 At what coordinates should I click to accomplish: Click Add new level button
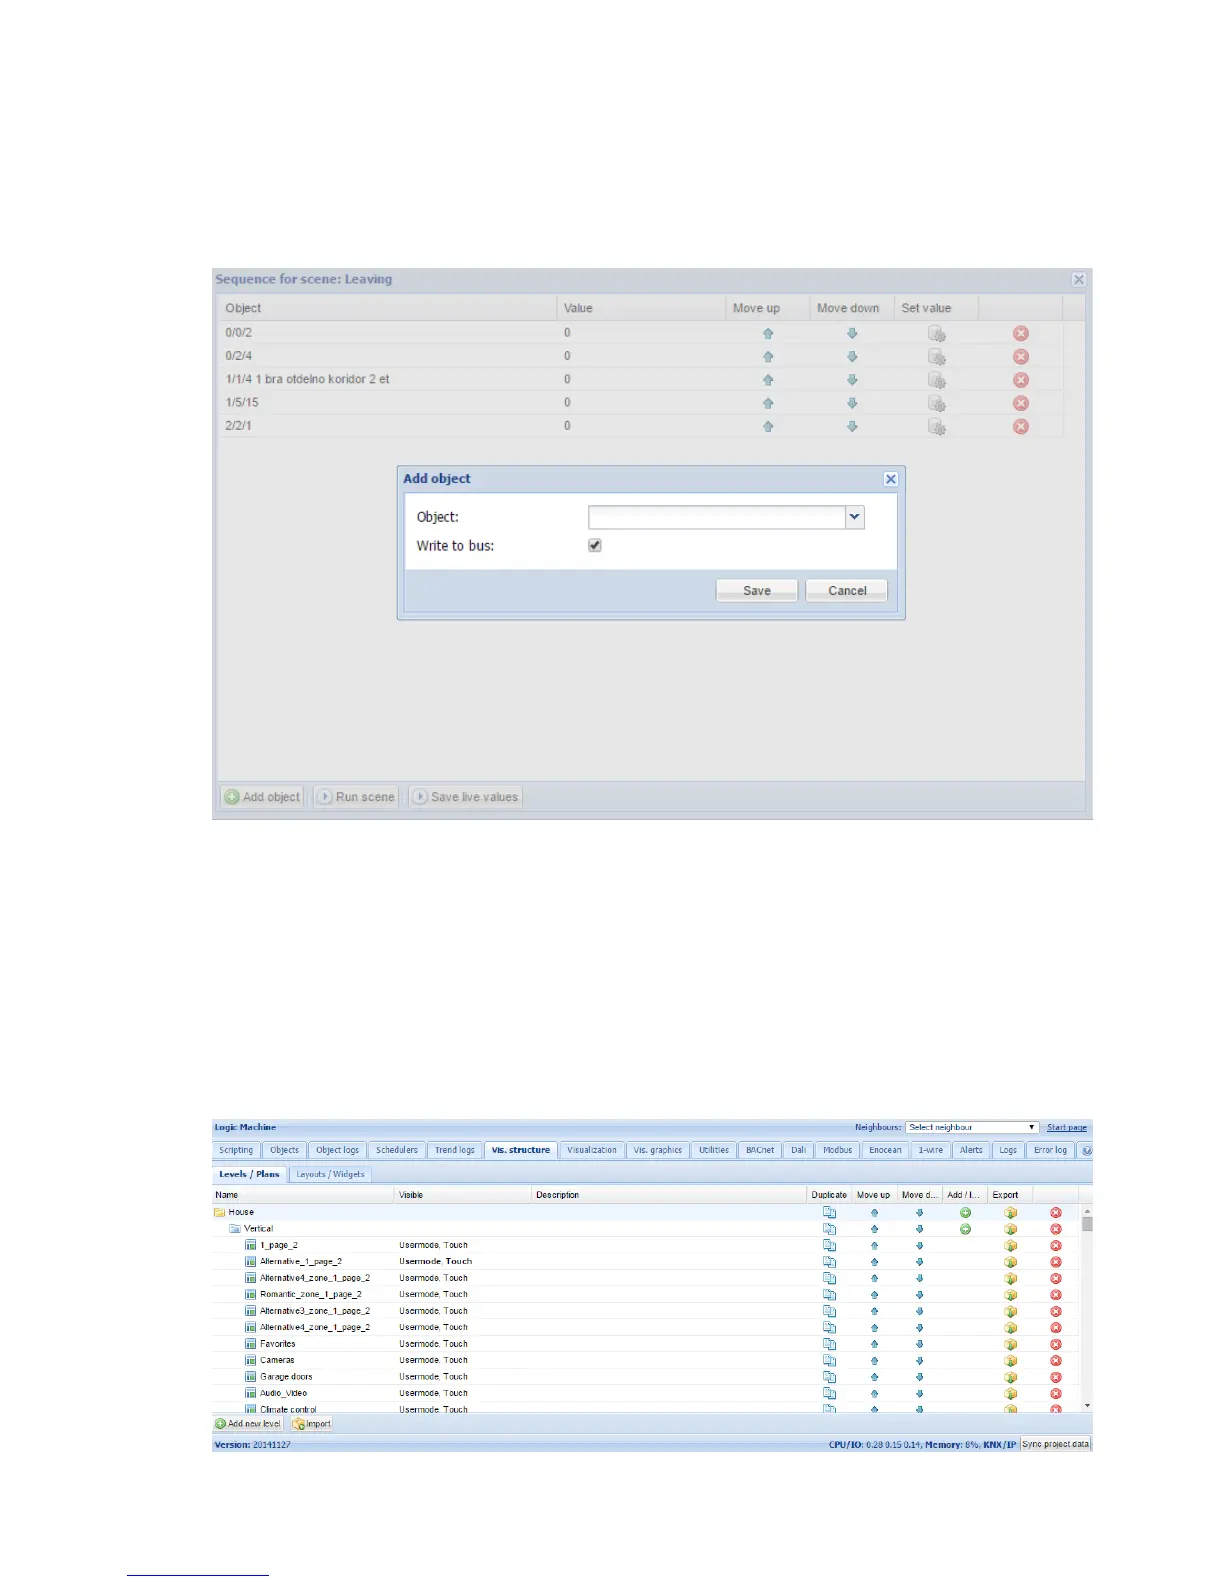(x=248, y=1423)
